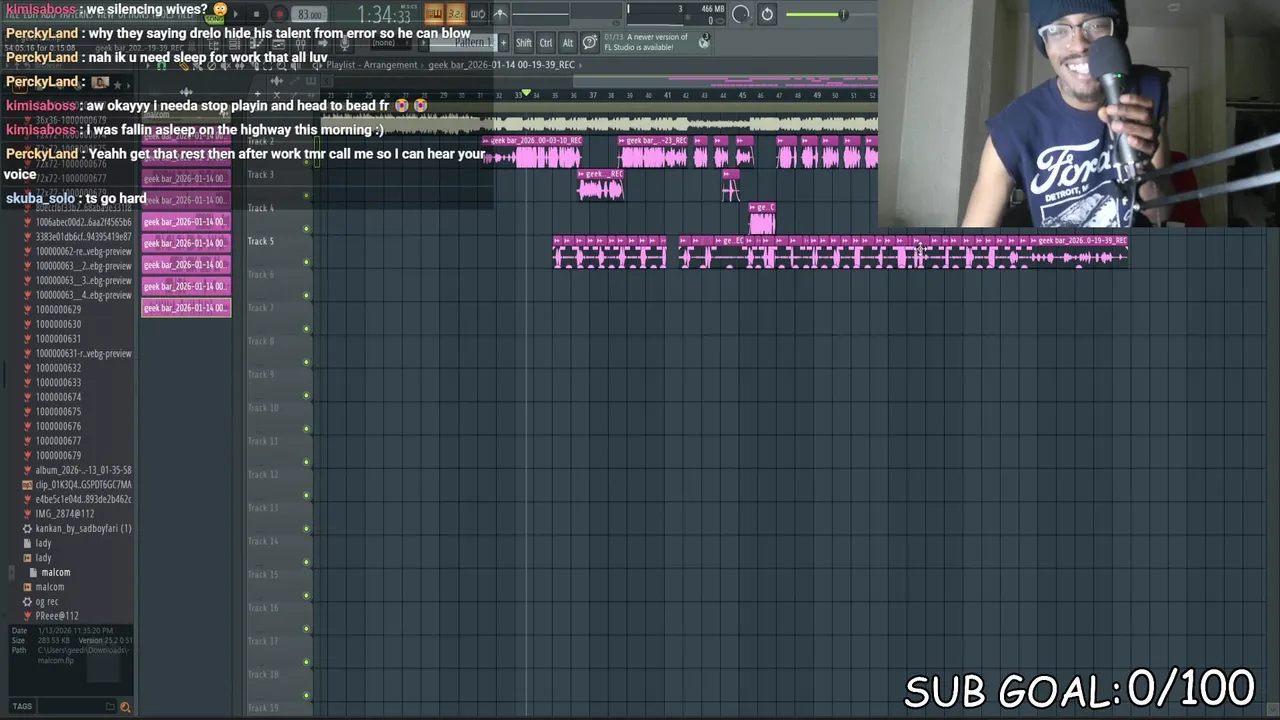Click bar 41 on the timeline ruler
Image resolution: width=1280 pixels, height=720 pixels.
pyautogui.click(x=667, y=96)
